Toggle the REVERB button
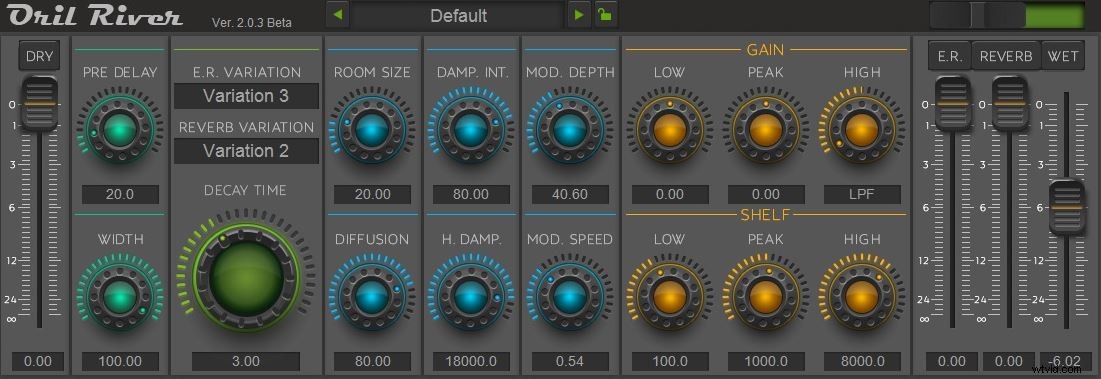The image size is (1101, 379). (1006, 56)
